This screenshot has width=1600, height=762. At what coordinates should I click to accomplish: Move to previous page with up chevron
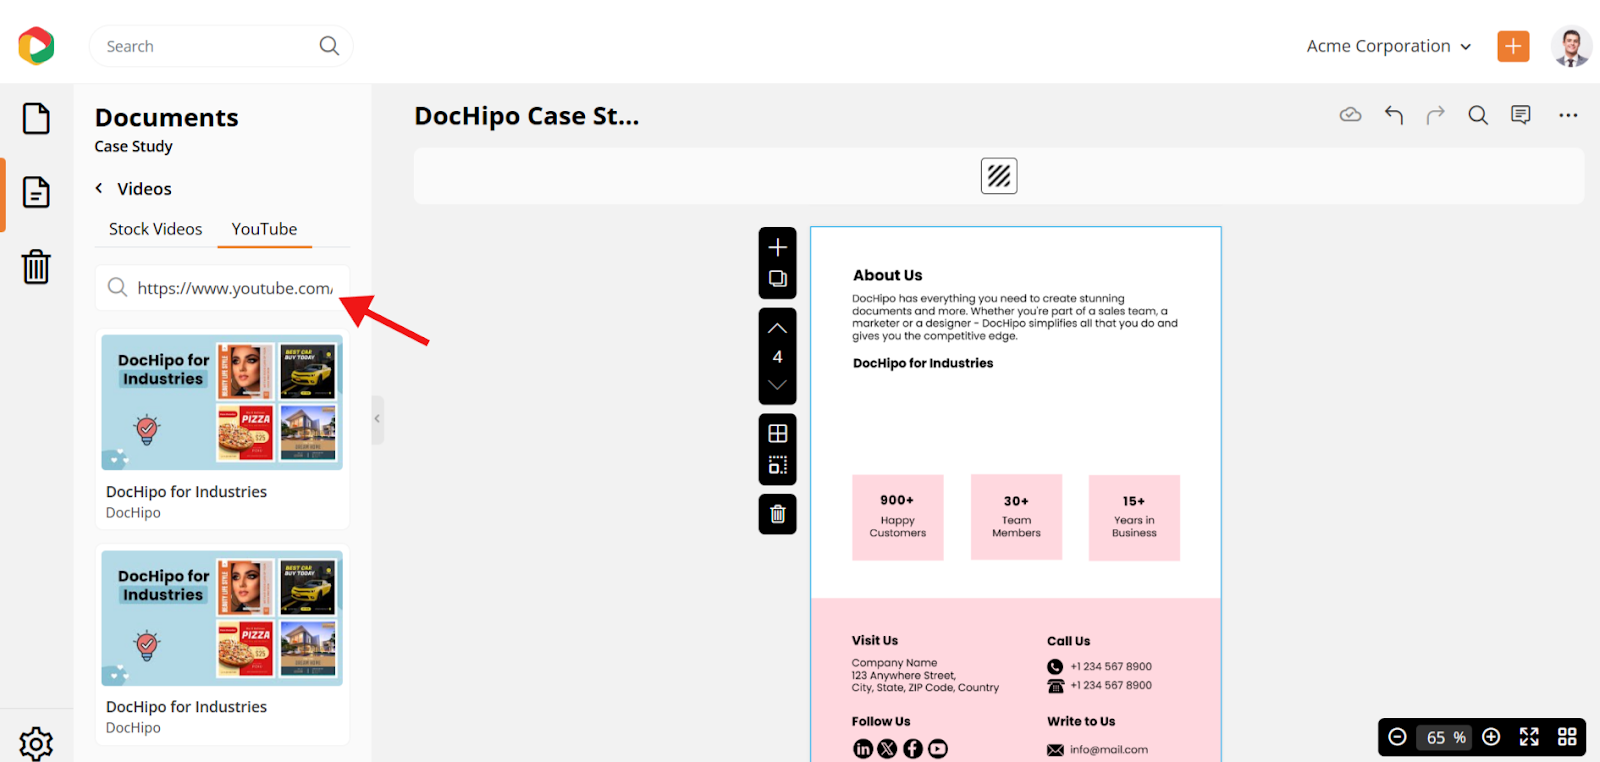(x=778, y=328)
